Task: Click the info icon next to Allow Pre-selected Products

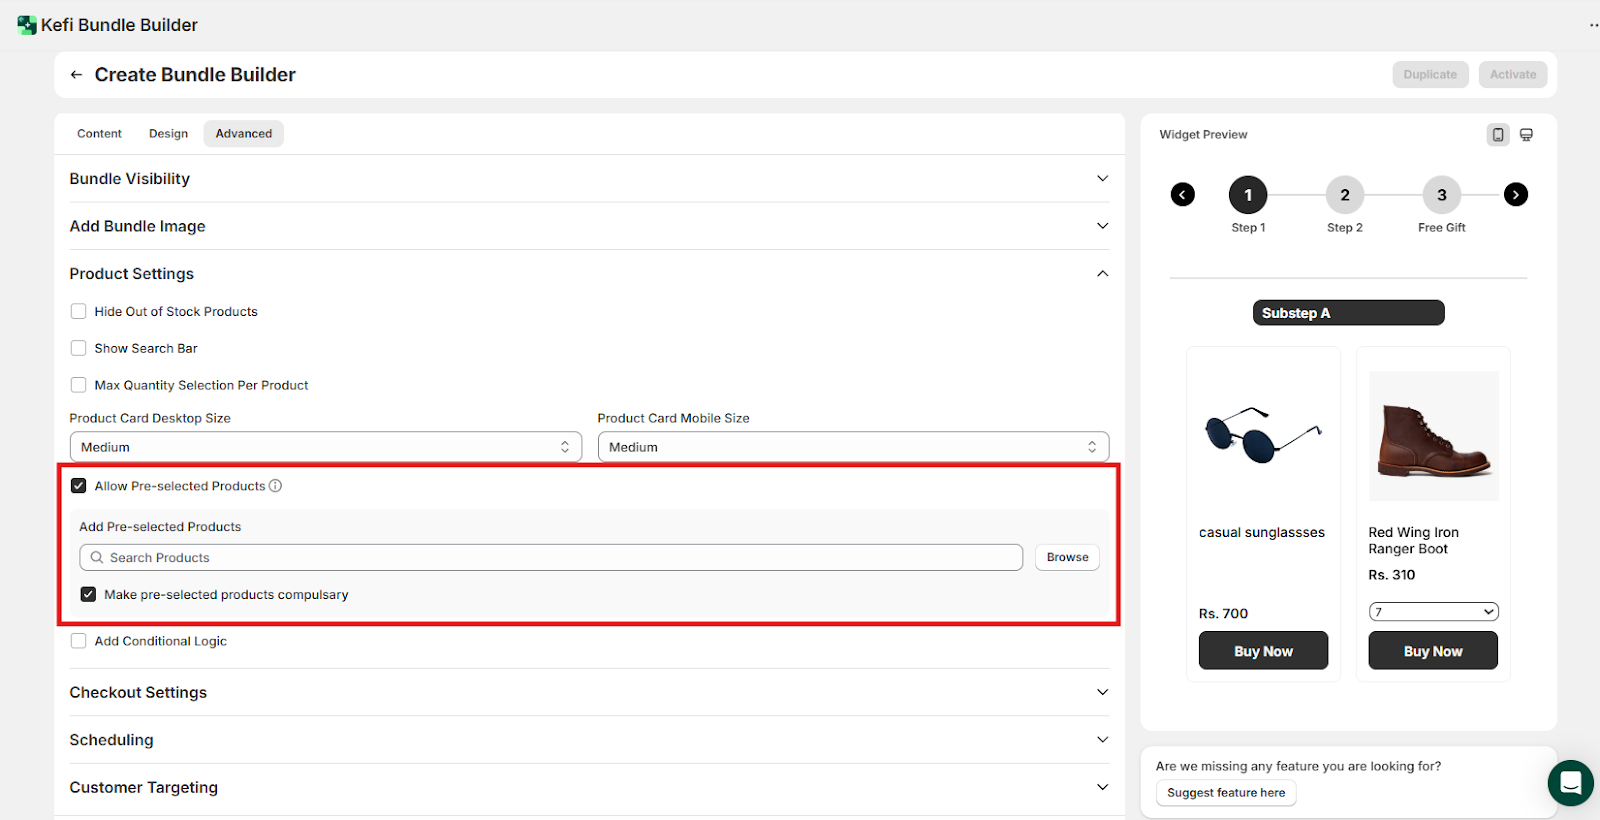Action: pos(276,486)
